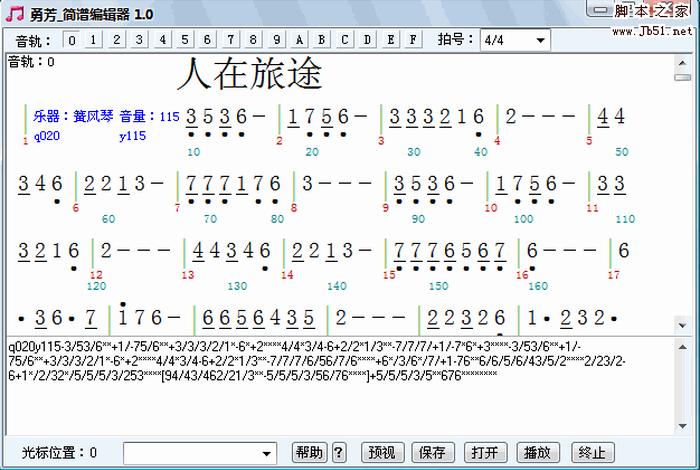The width and height of the screenshot is (700, 470).
Task: Select track 6 button
Action: pyautogui.click(x=207, y=40)
